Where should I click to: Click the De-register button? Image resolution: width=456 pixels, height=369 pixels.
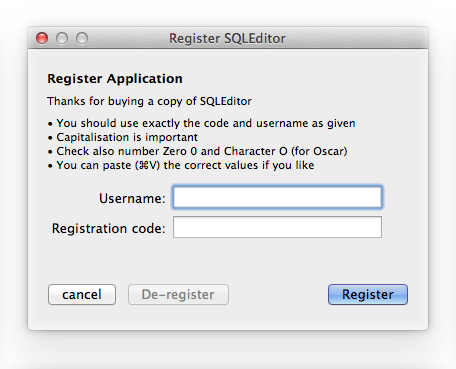coord(178,294)
